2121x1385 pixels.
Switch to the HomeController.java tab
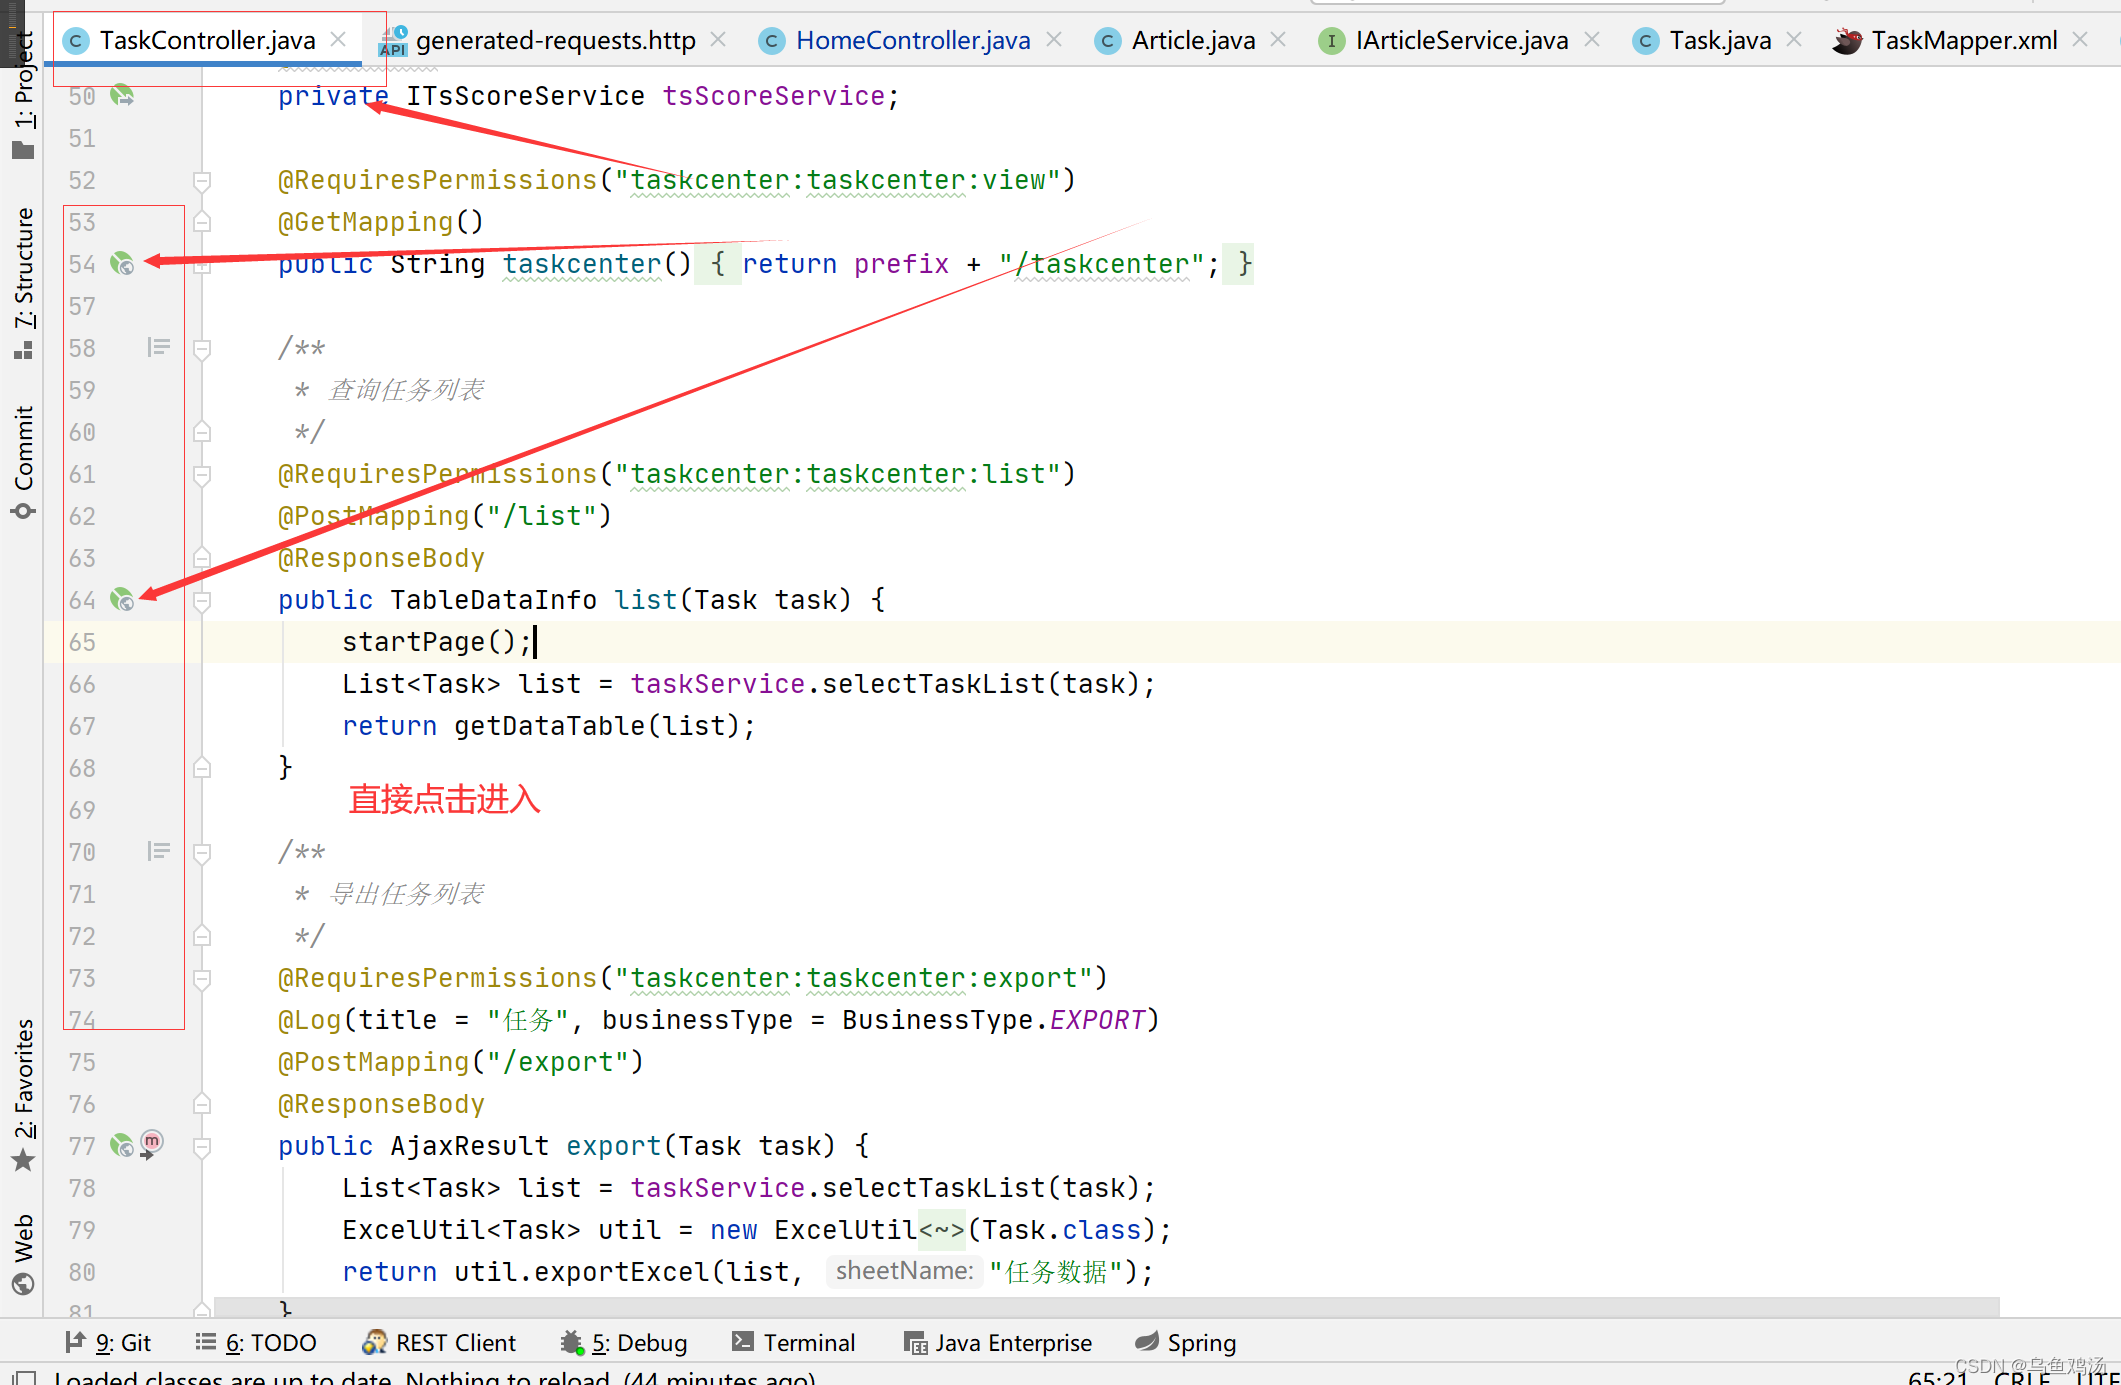(x=911, y=41)
